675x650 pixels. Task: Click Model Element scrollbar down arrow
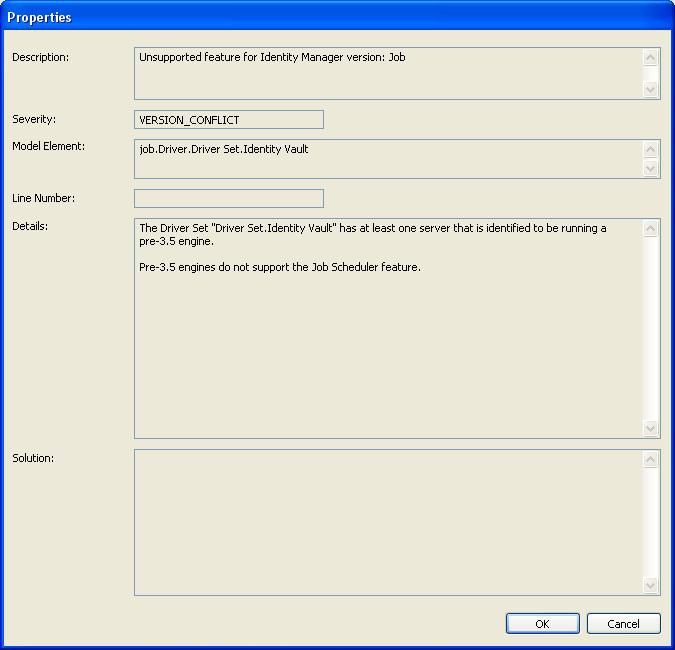650,169
